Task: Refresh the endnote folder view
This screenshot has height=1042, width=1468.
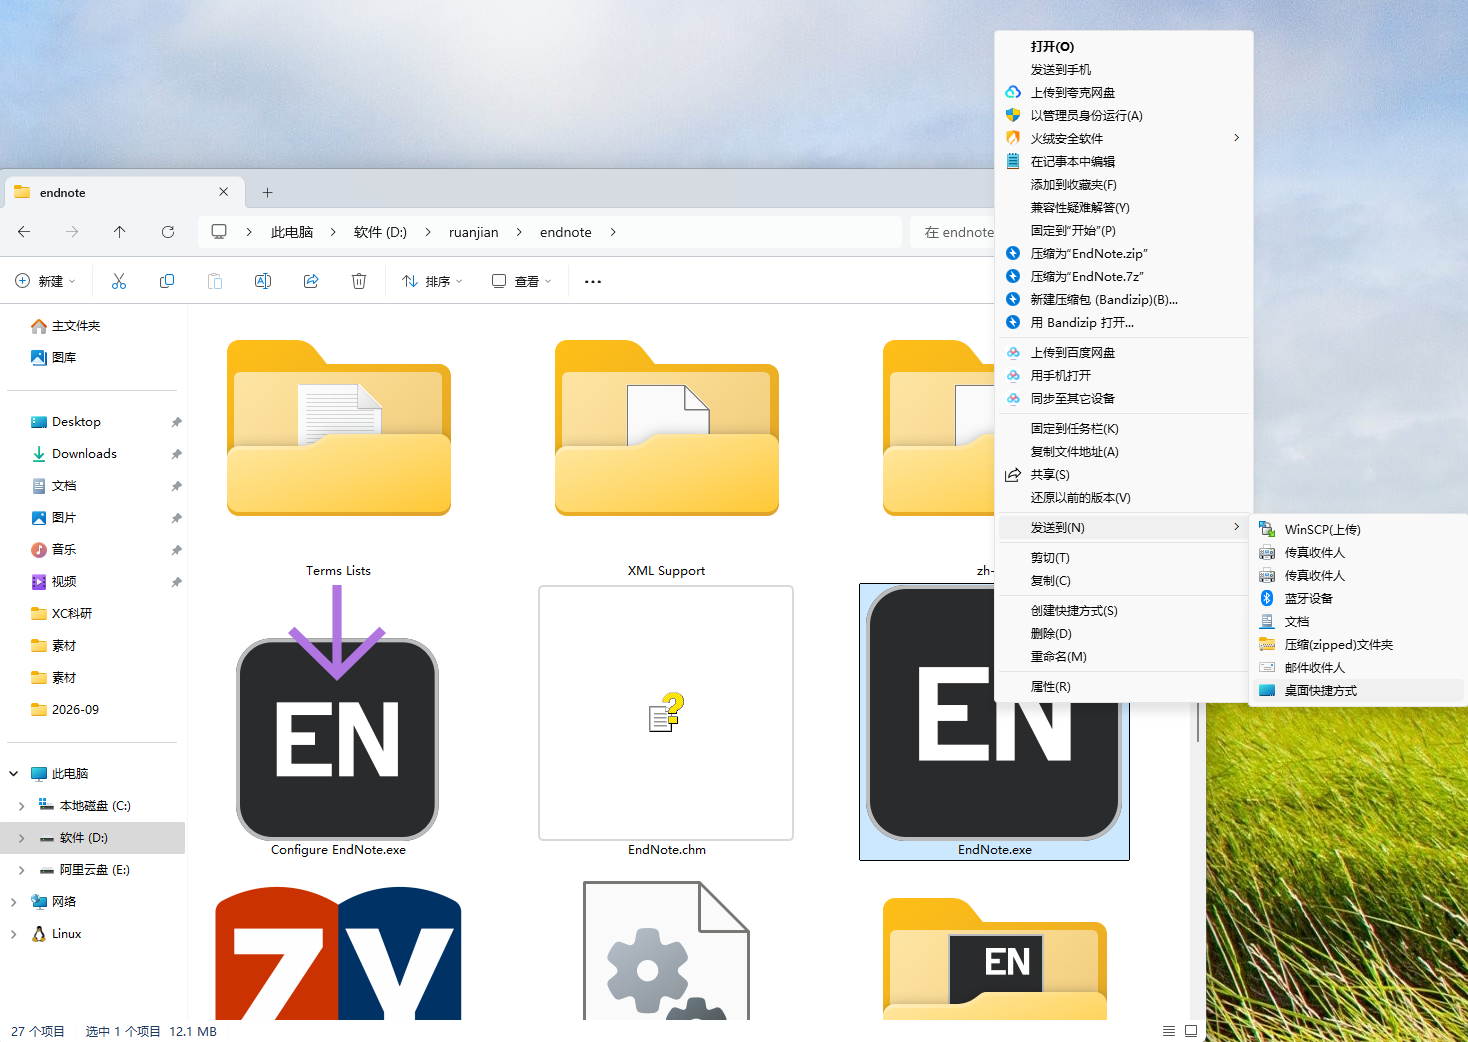Action: tap(168, 232)
